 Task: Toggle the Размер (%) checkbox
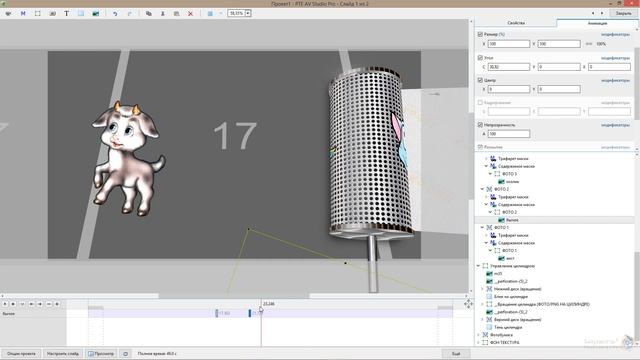pyautogui.click(x=480, y=34)
